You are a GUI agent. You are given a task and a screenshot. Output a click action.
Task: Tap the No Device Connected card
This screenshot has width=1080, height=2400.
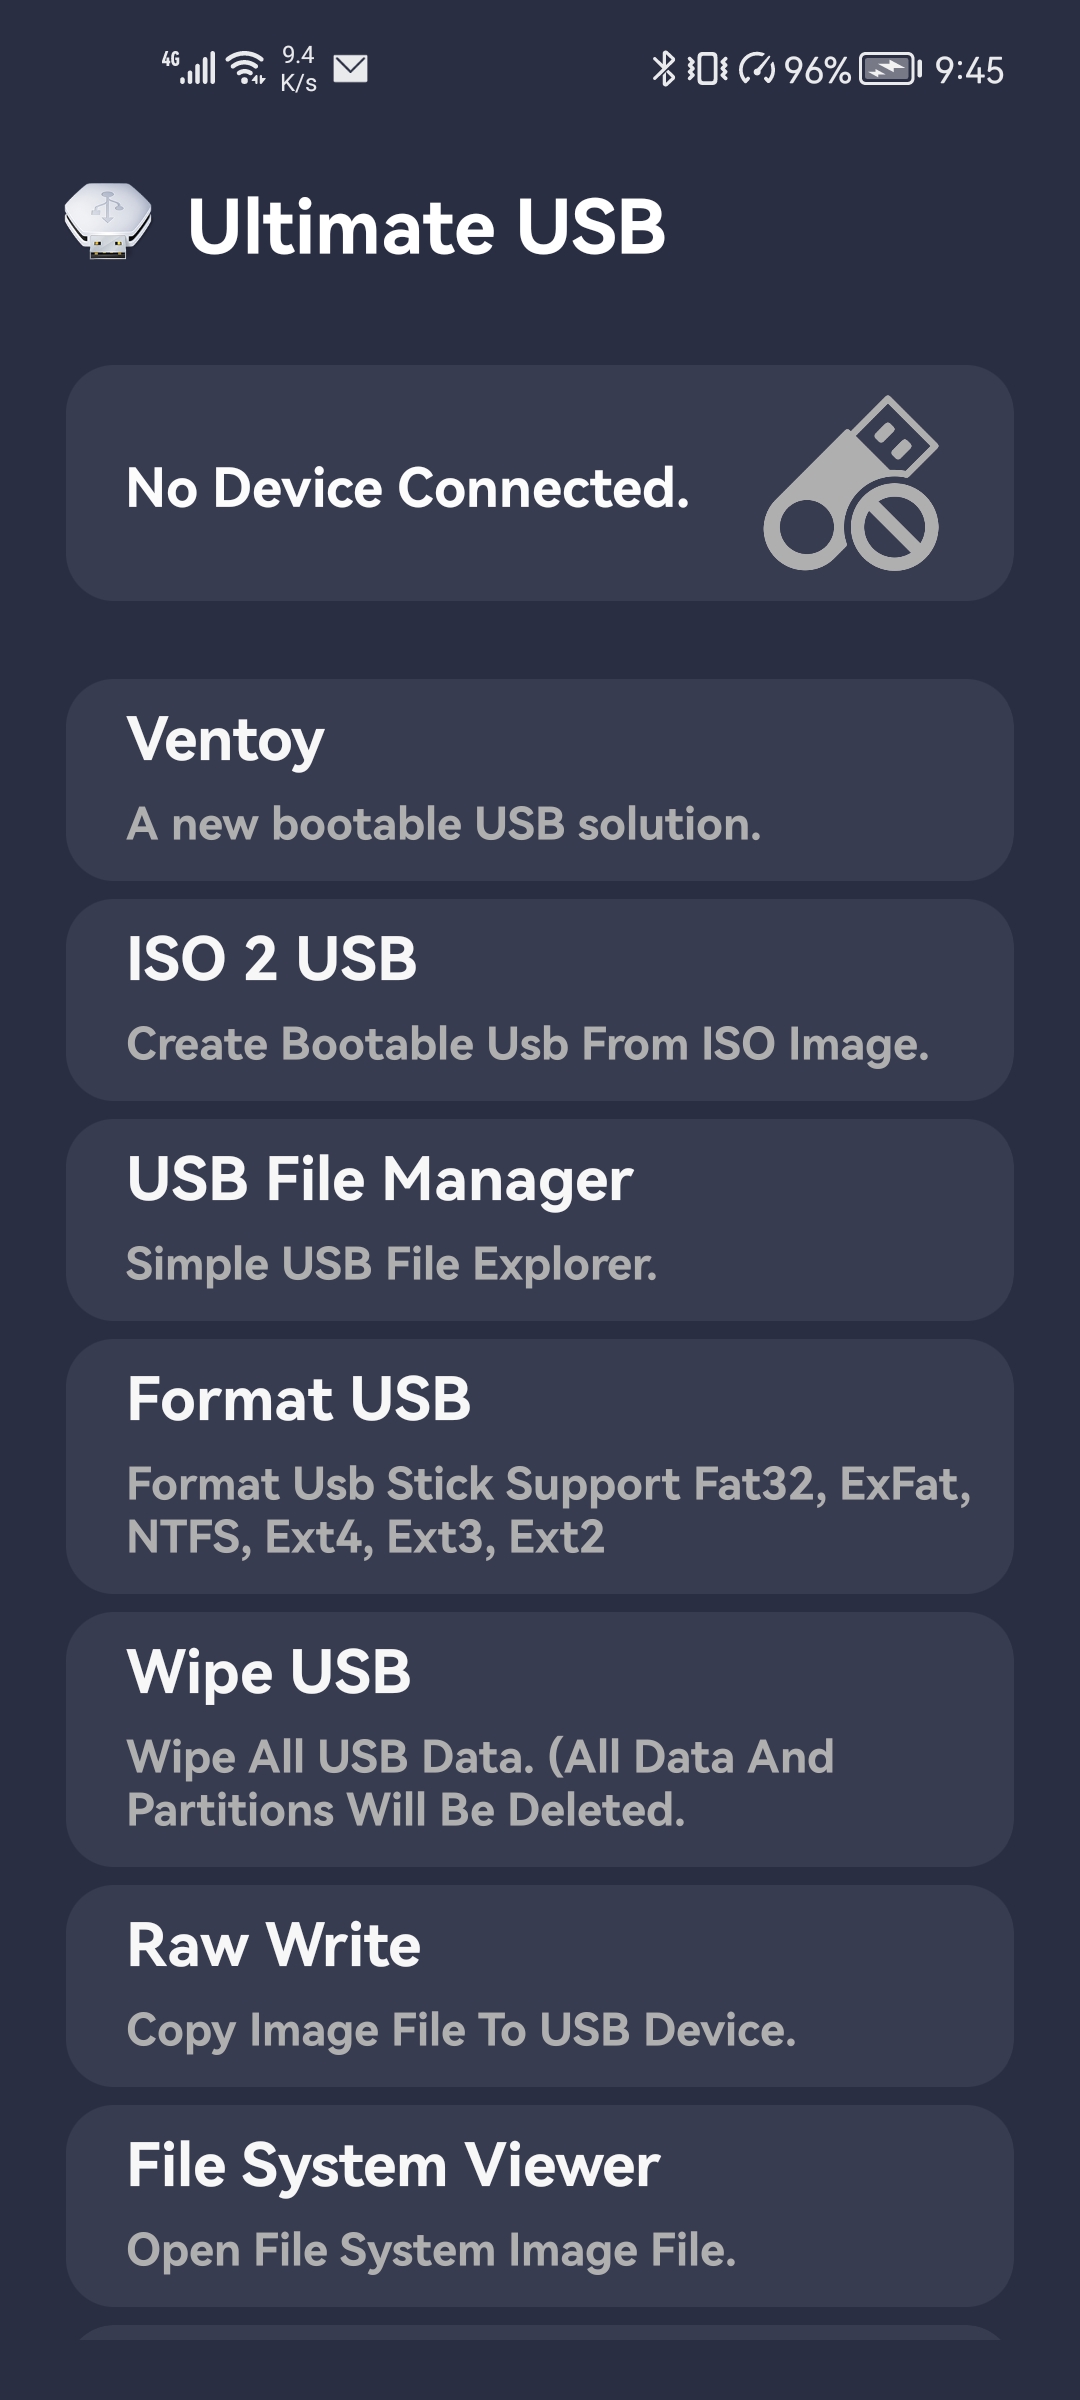click(x=540, y=483)
